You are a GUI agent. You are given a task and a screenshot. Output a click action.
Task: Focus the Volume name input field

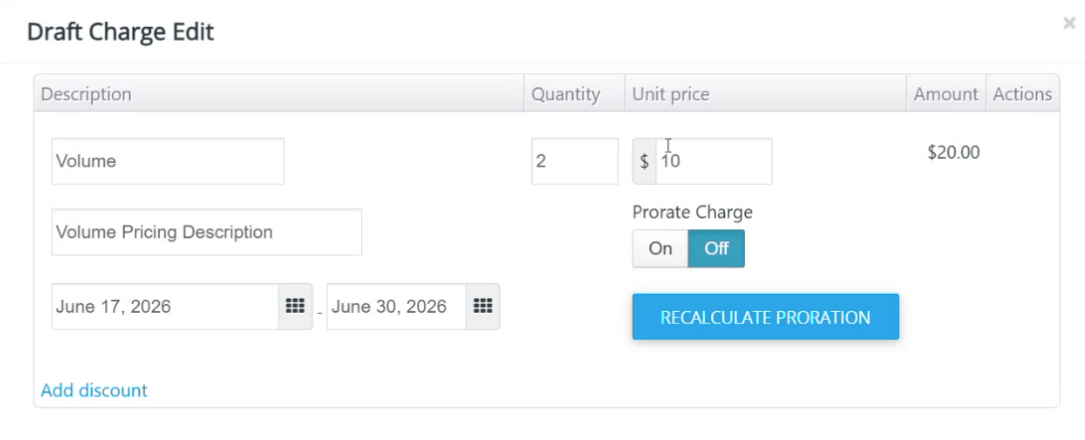pos(167,161)
